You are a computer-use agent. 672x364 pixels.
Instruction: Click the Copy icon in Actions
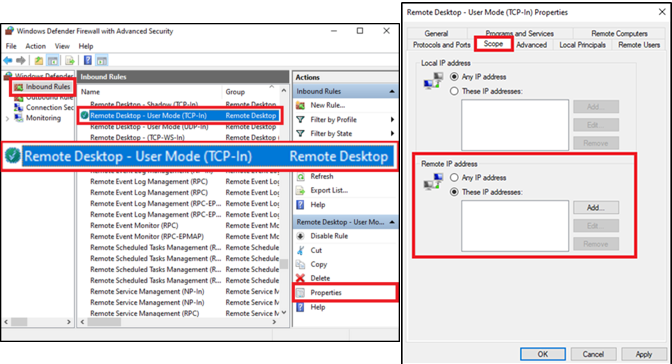tap(300, 264)
